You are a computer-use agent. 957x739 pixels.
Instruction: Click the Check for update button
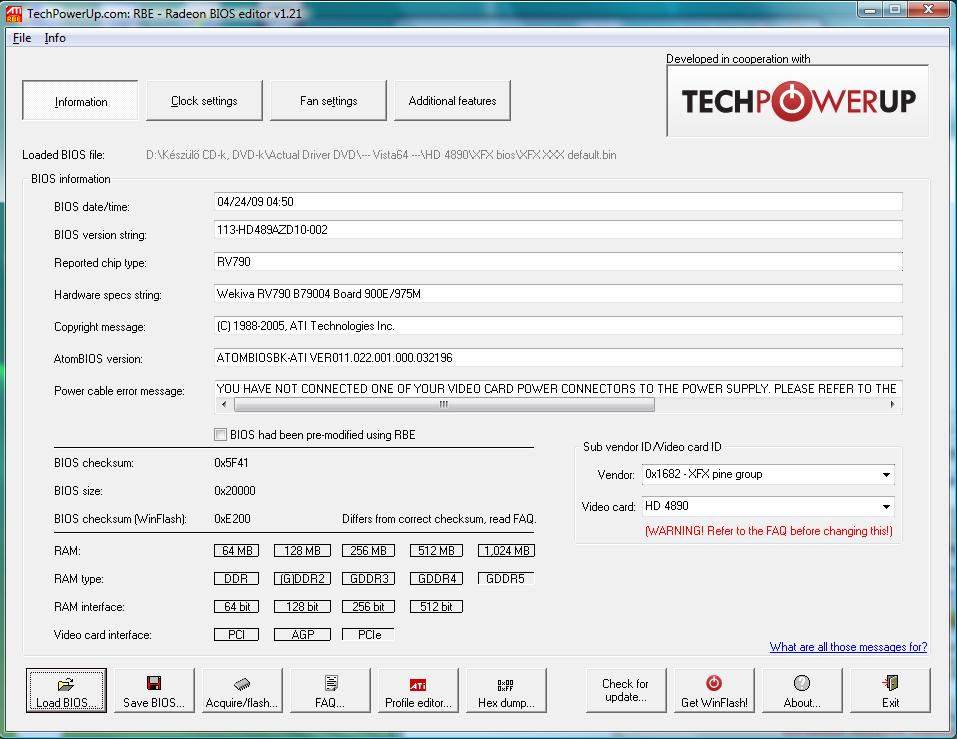pos(626,690)
